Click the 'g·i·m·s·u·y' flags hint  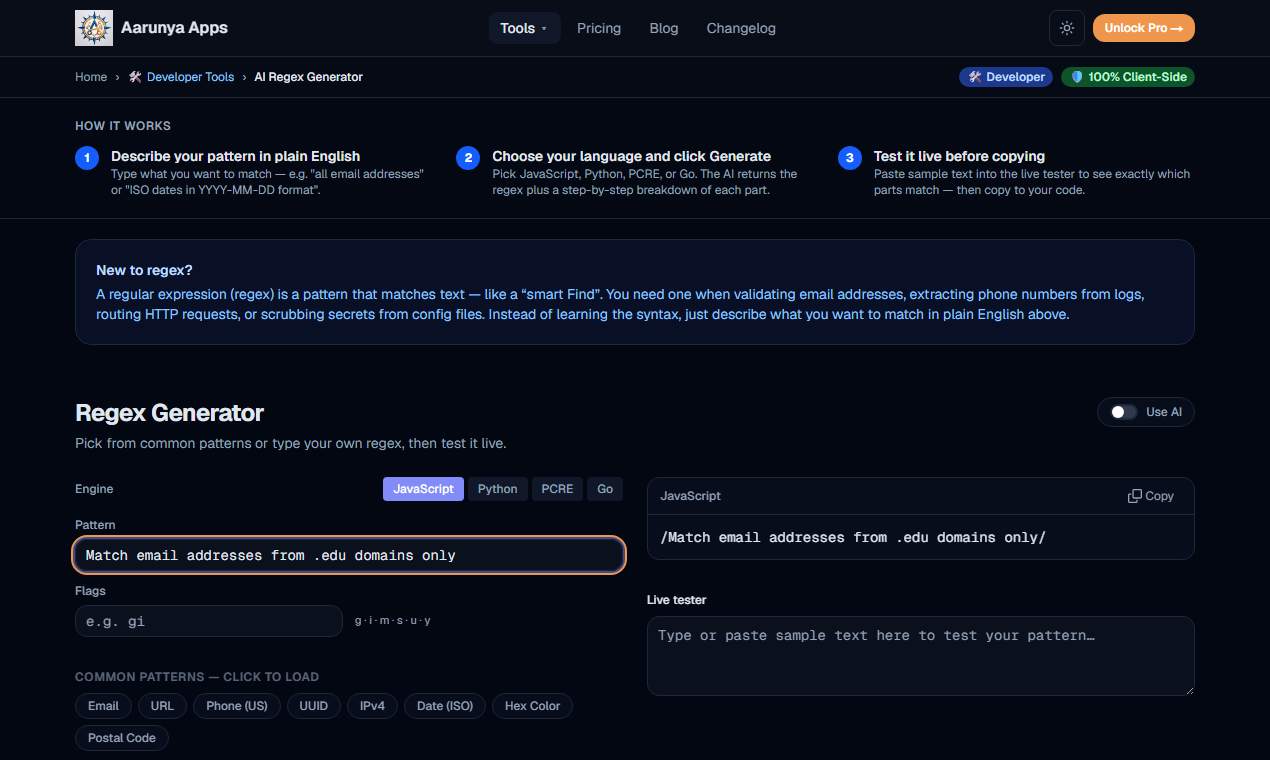[393, 621]
